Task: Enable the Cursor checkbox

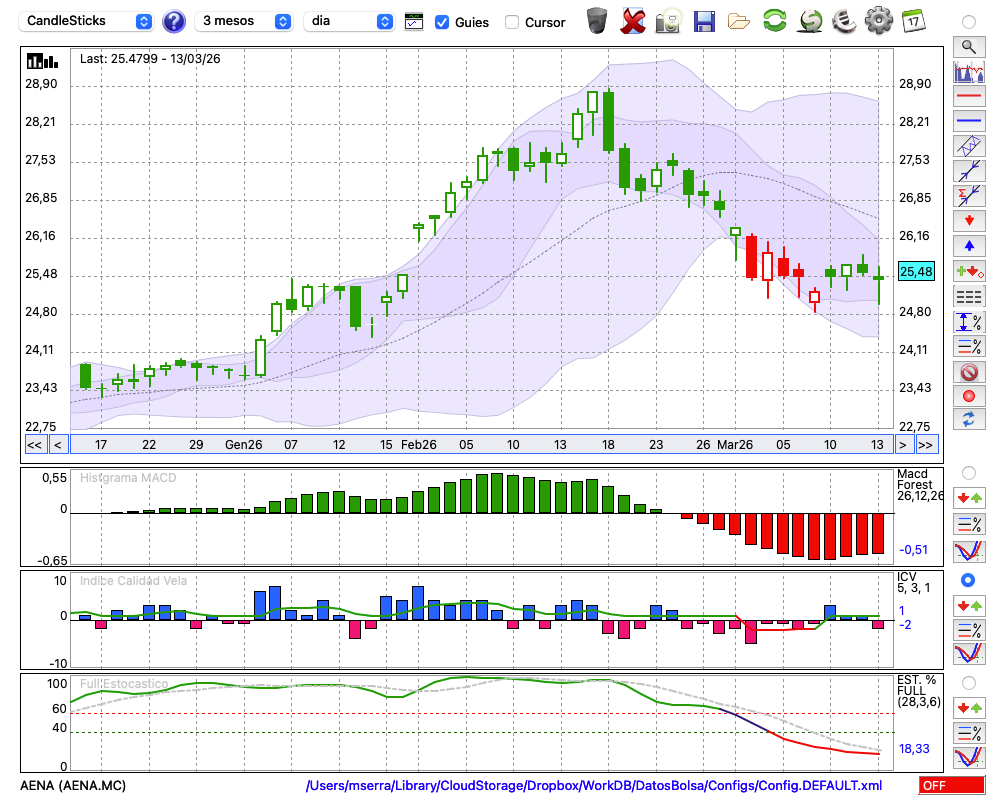Action: (512, 22)
